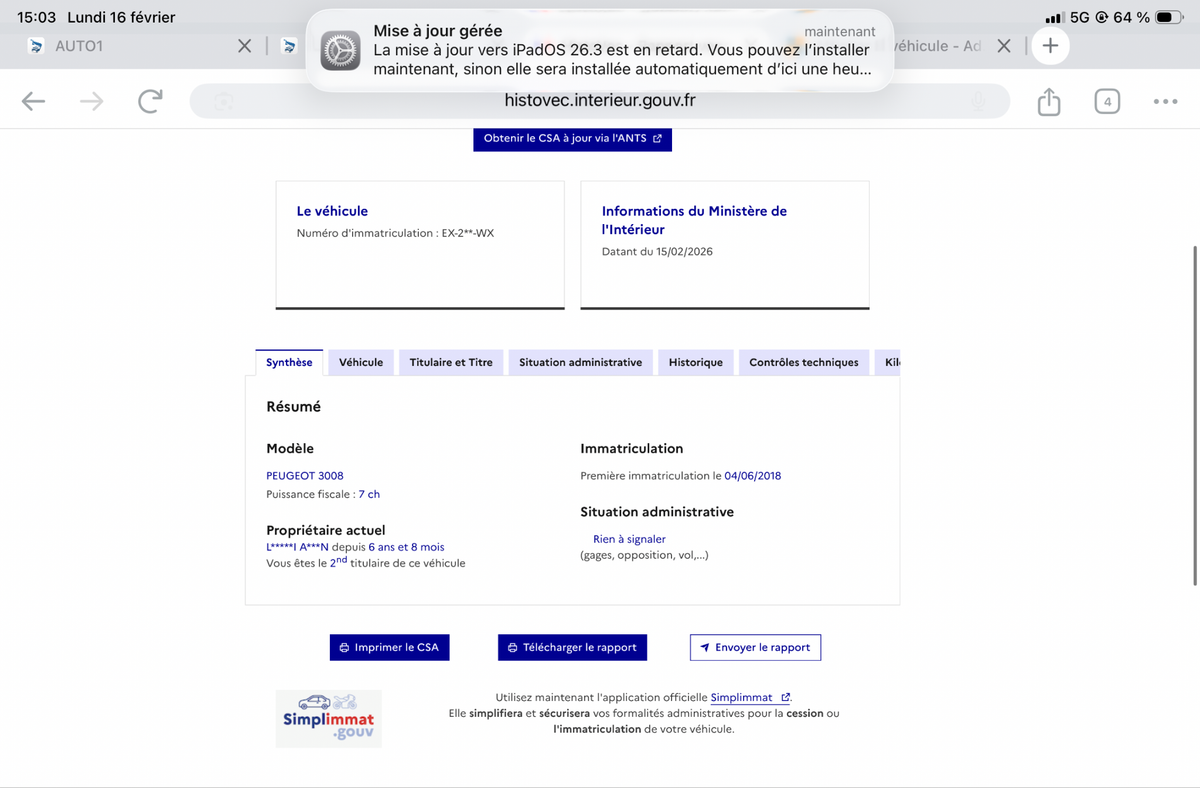The height and width of the screenshot is (788, 1200).
Task: Add a new tab with the plus button
Action: click(1050, 46)
